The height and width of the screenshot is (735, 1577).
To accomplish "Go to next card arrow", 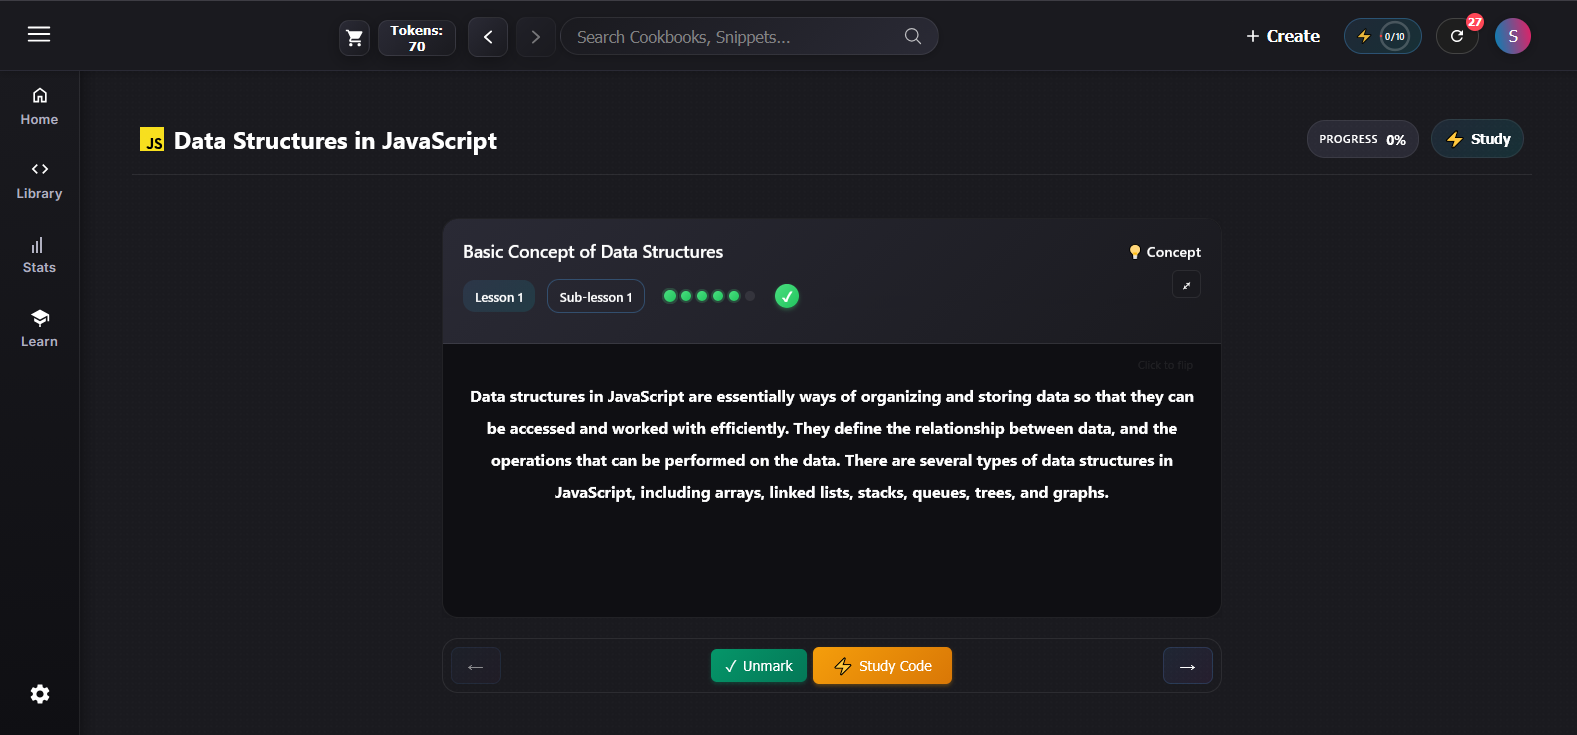I will [x=1187, y=666].
